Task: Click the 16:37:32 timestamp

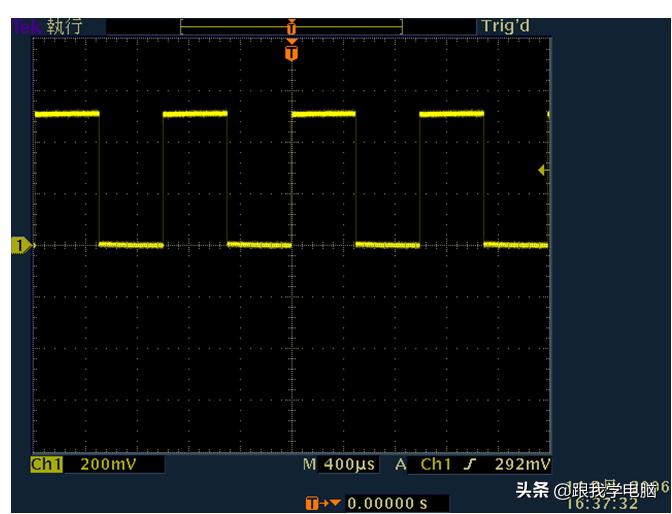Action: [x=602, y=503]
